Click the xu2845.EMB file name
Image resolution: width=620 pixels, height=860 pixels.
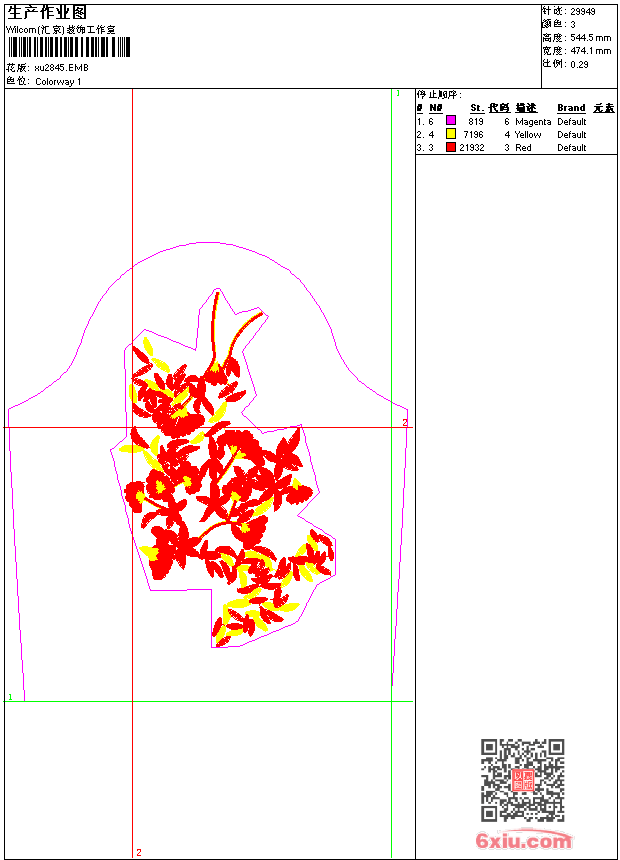(x=61, y=68)
